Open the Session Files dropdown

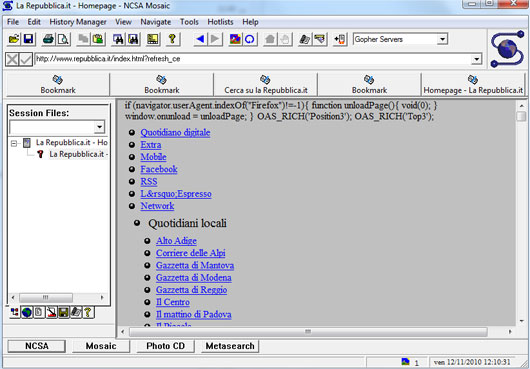pos(99,127)
